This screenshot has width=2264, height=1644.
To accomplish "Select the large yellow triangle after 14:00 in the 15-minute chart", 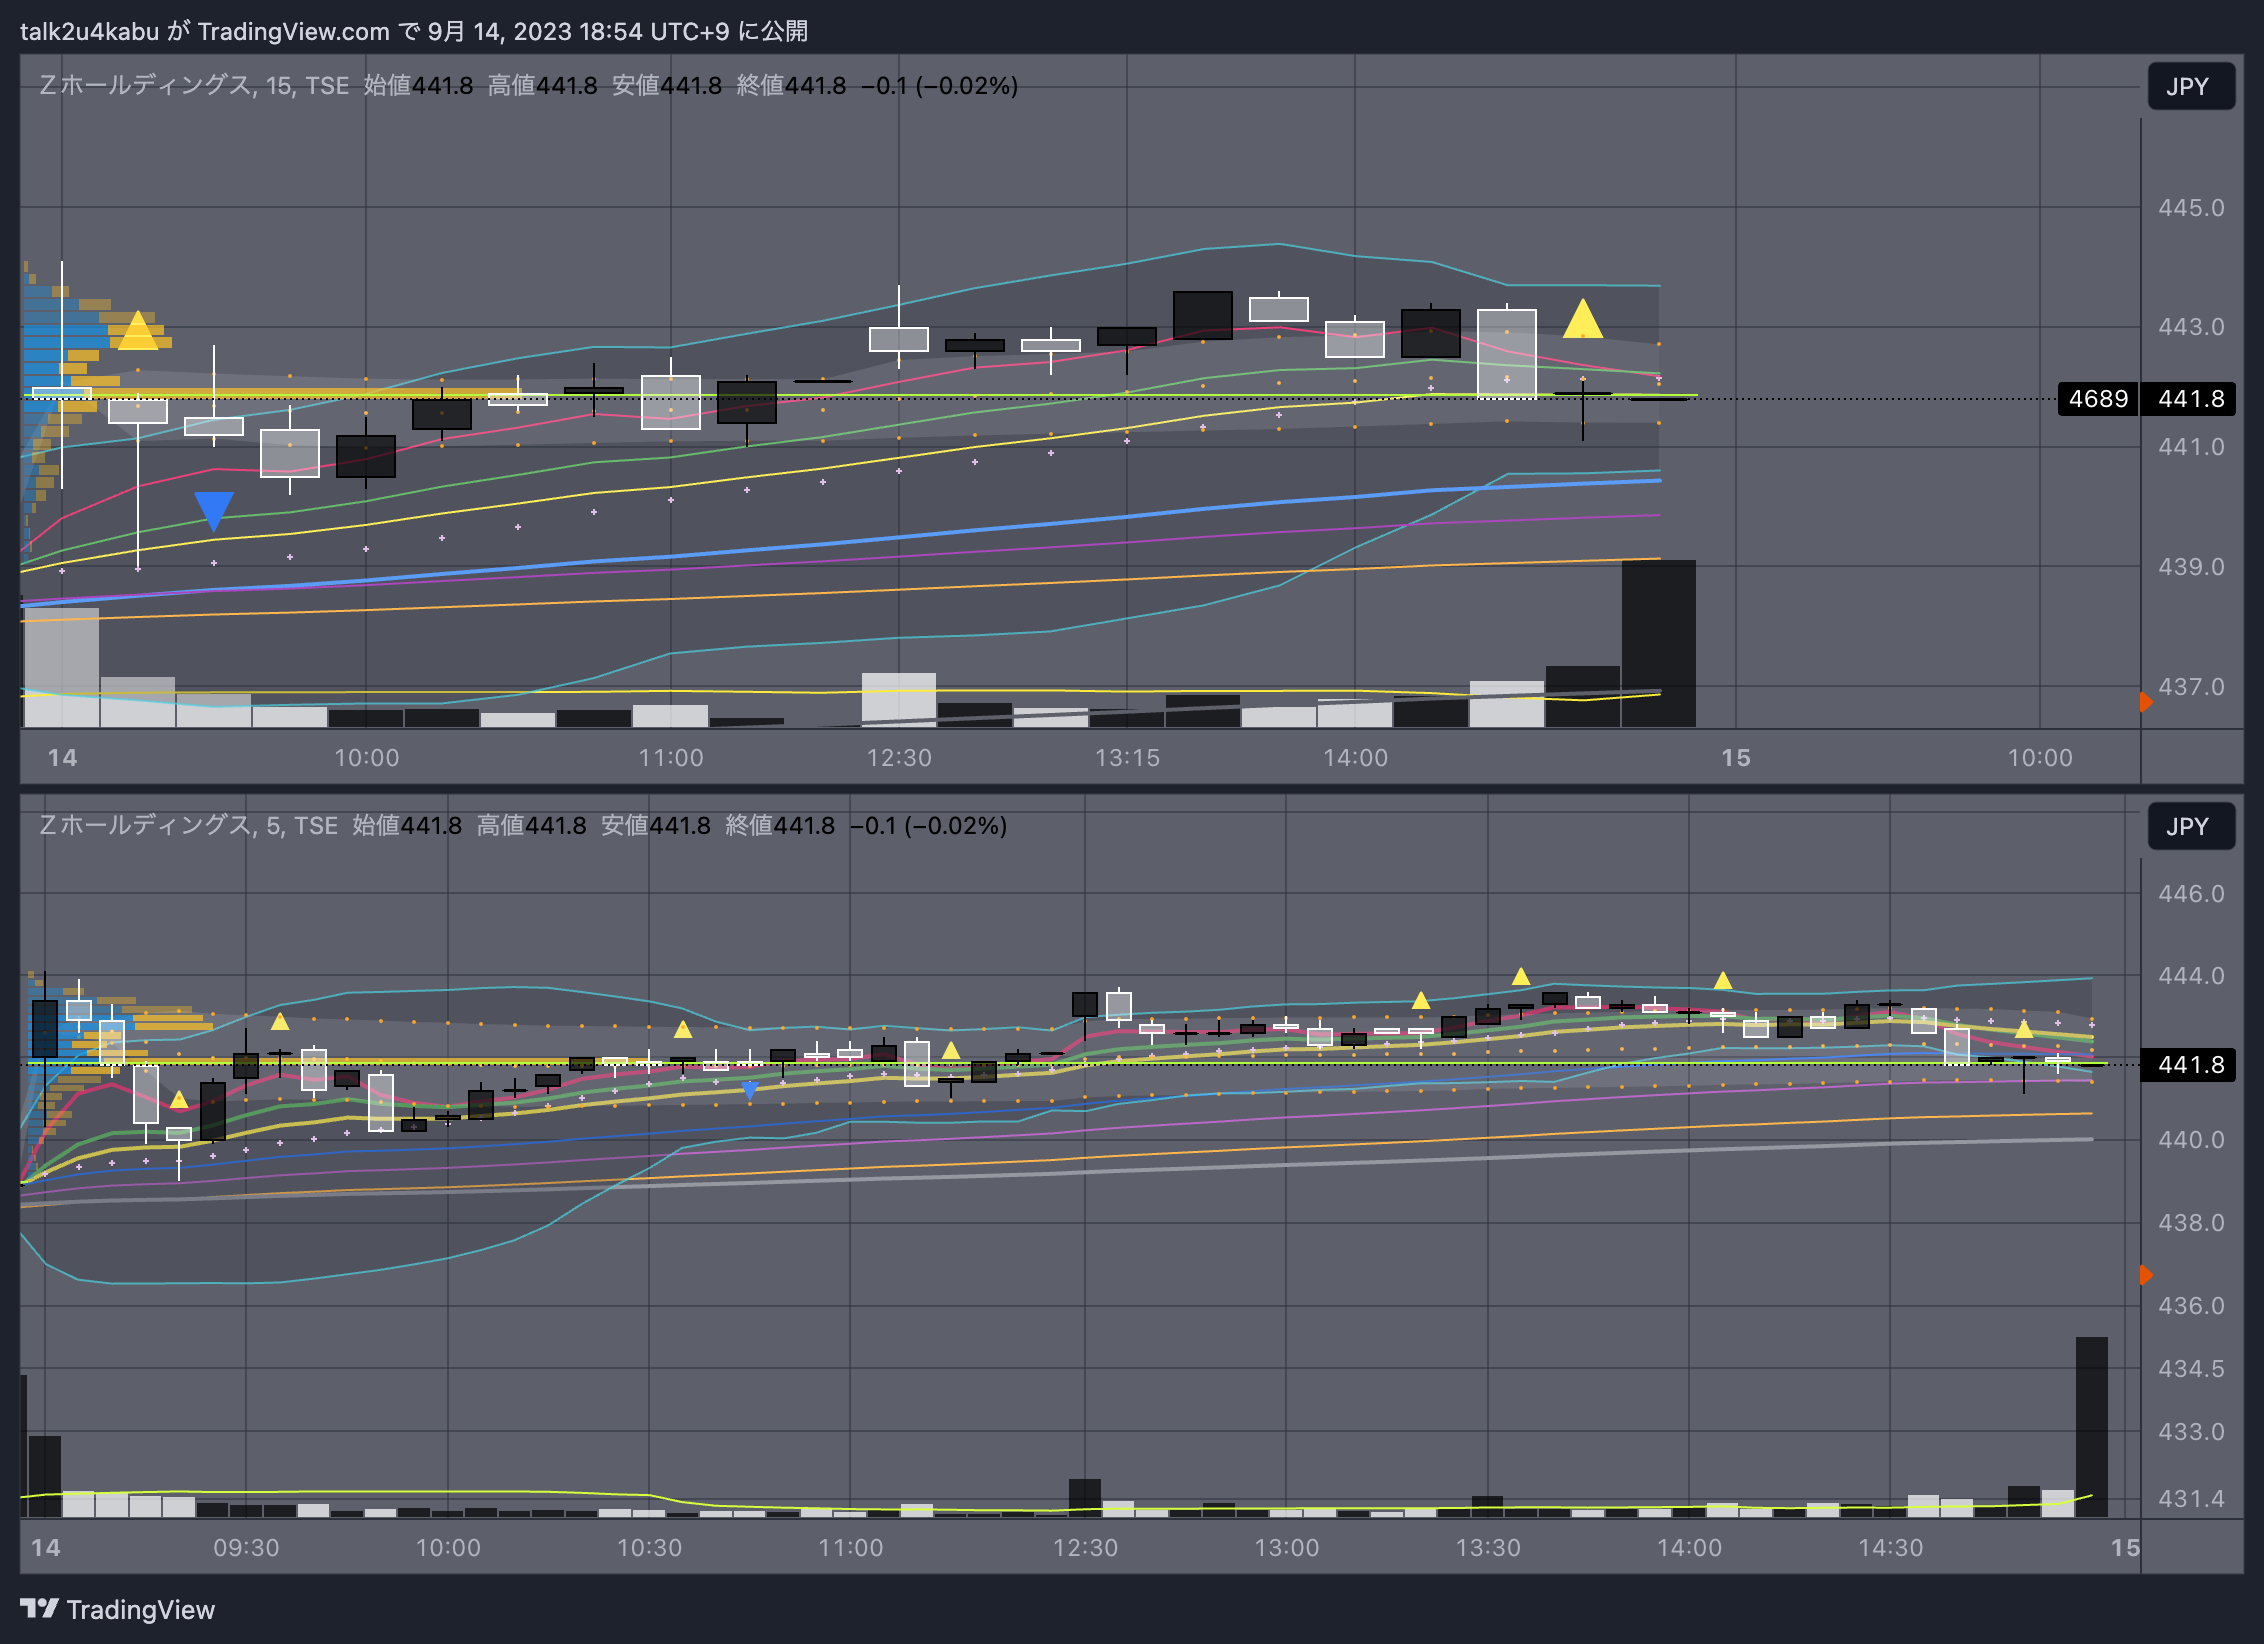I will click(1582, 319).
